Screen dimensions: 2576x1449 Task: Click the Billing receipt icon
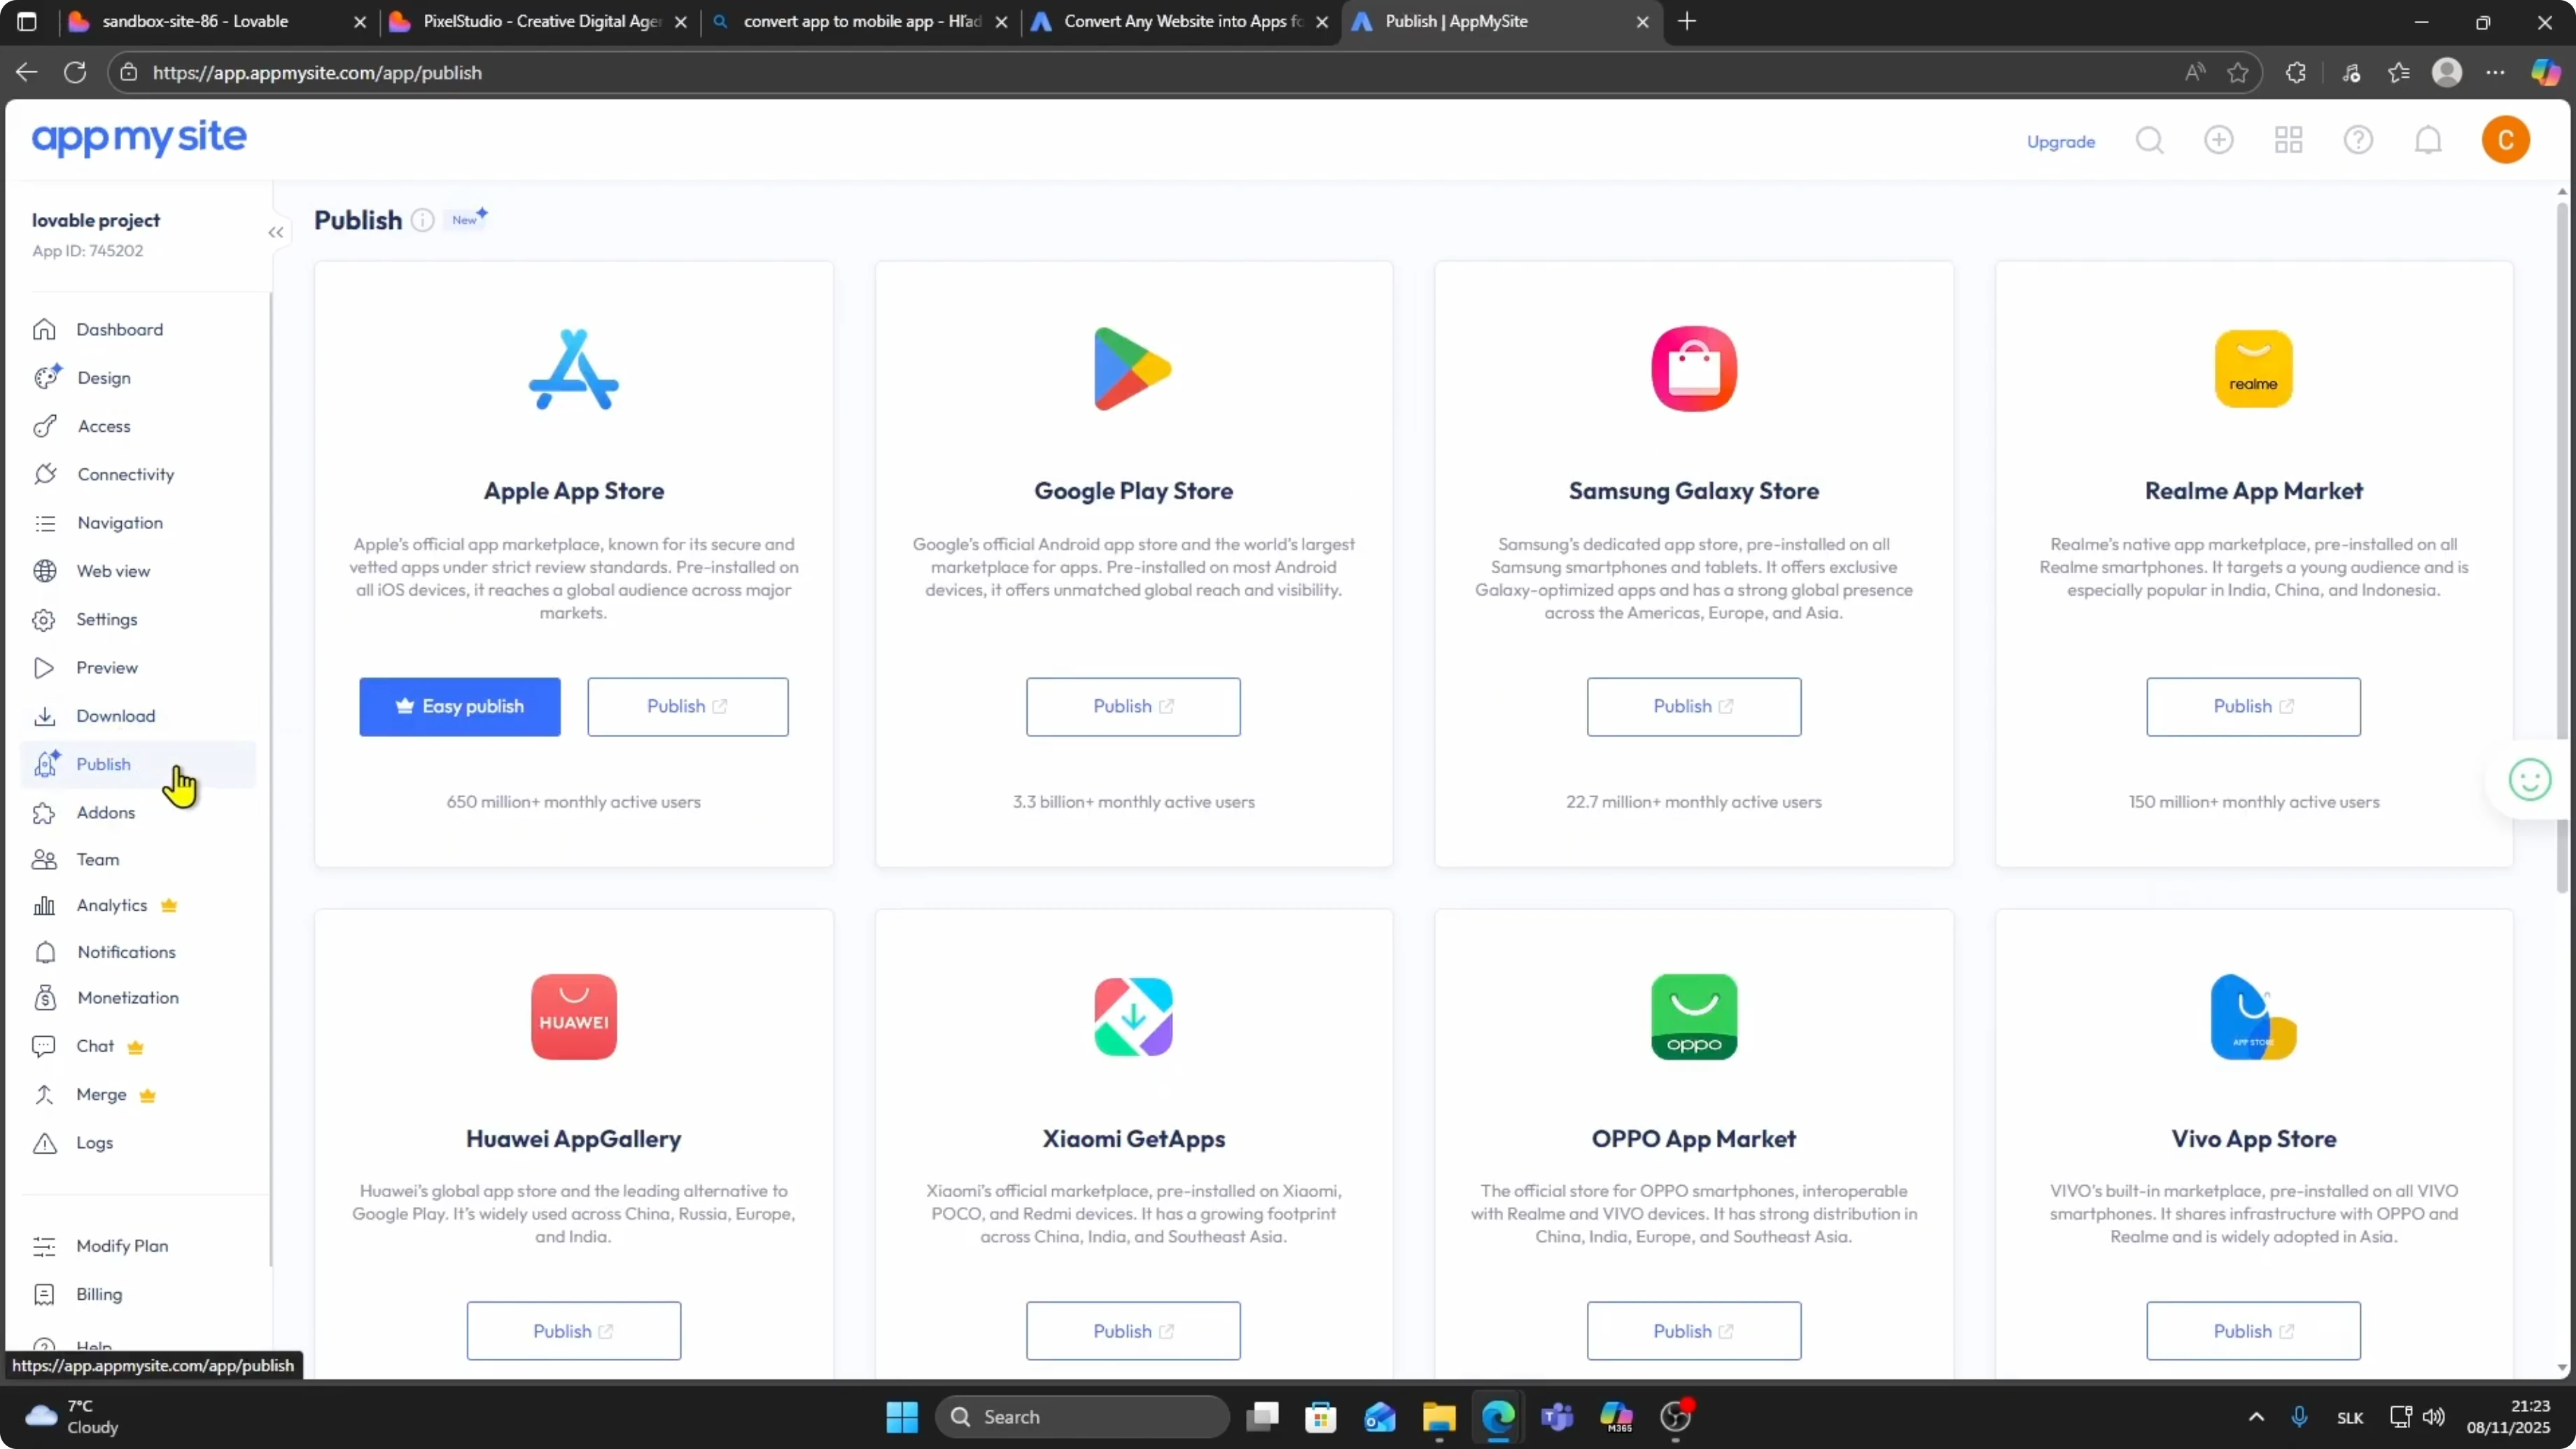pos(44,1294)
